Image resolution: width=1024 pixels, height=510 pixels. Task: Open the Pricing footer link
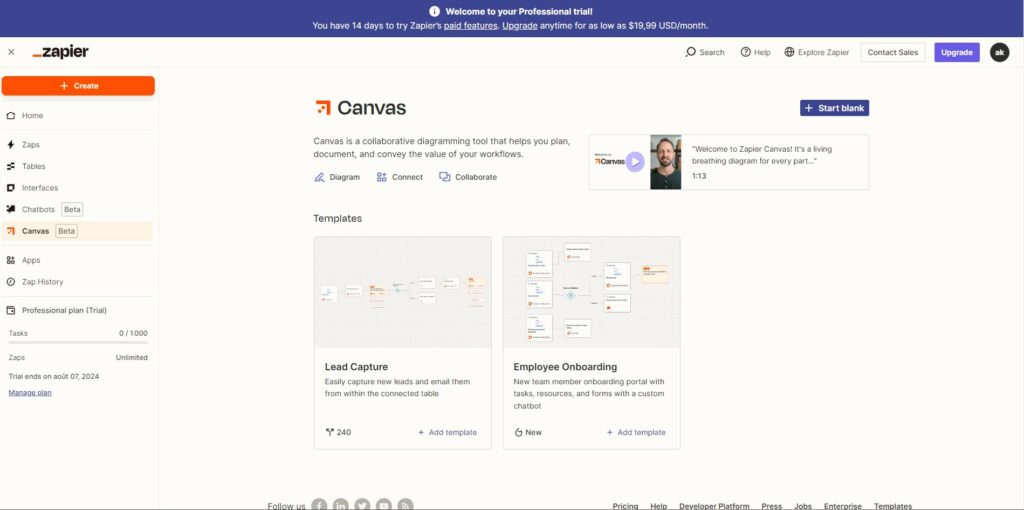625,506
